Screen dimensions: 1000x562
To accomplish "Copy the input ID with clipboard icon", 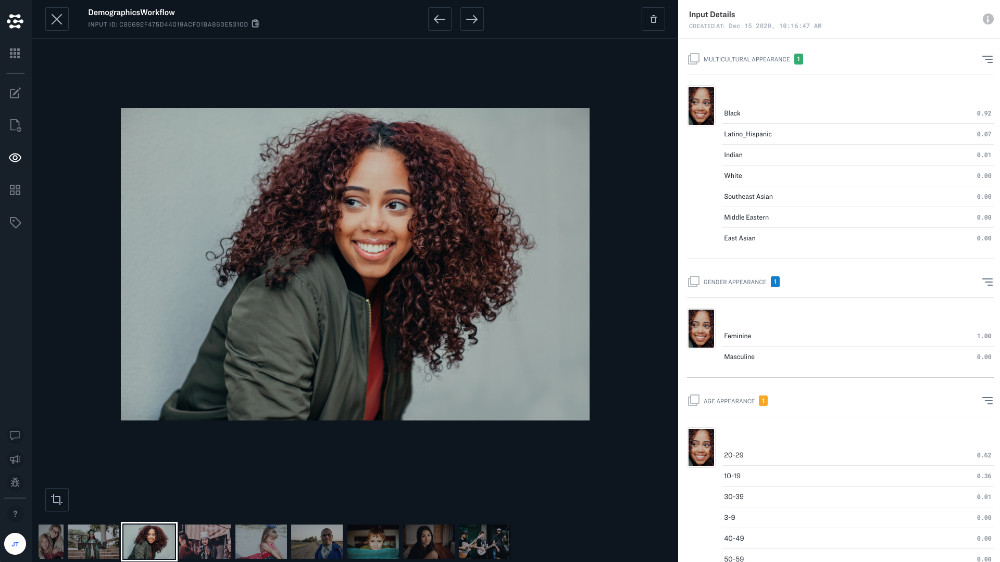I will 255,24.
